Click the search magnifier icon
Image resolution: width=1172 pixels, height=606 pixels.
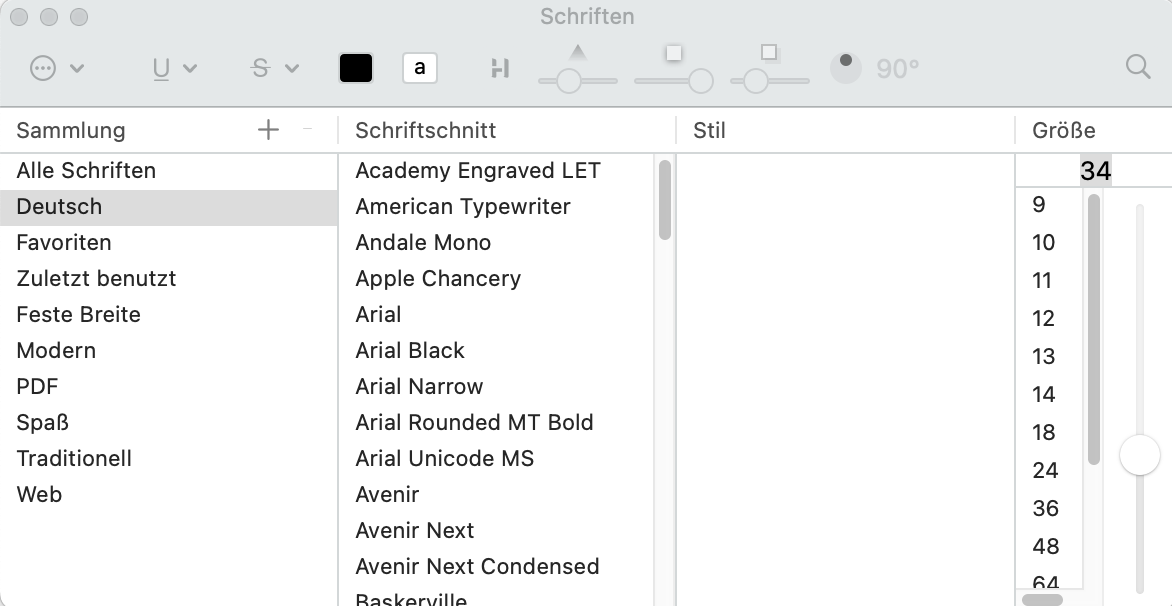tap(1138, 67)
